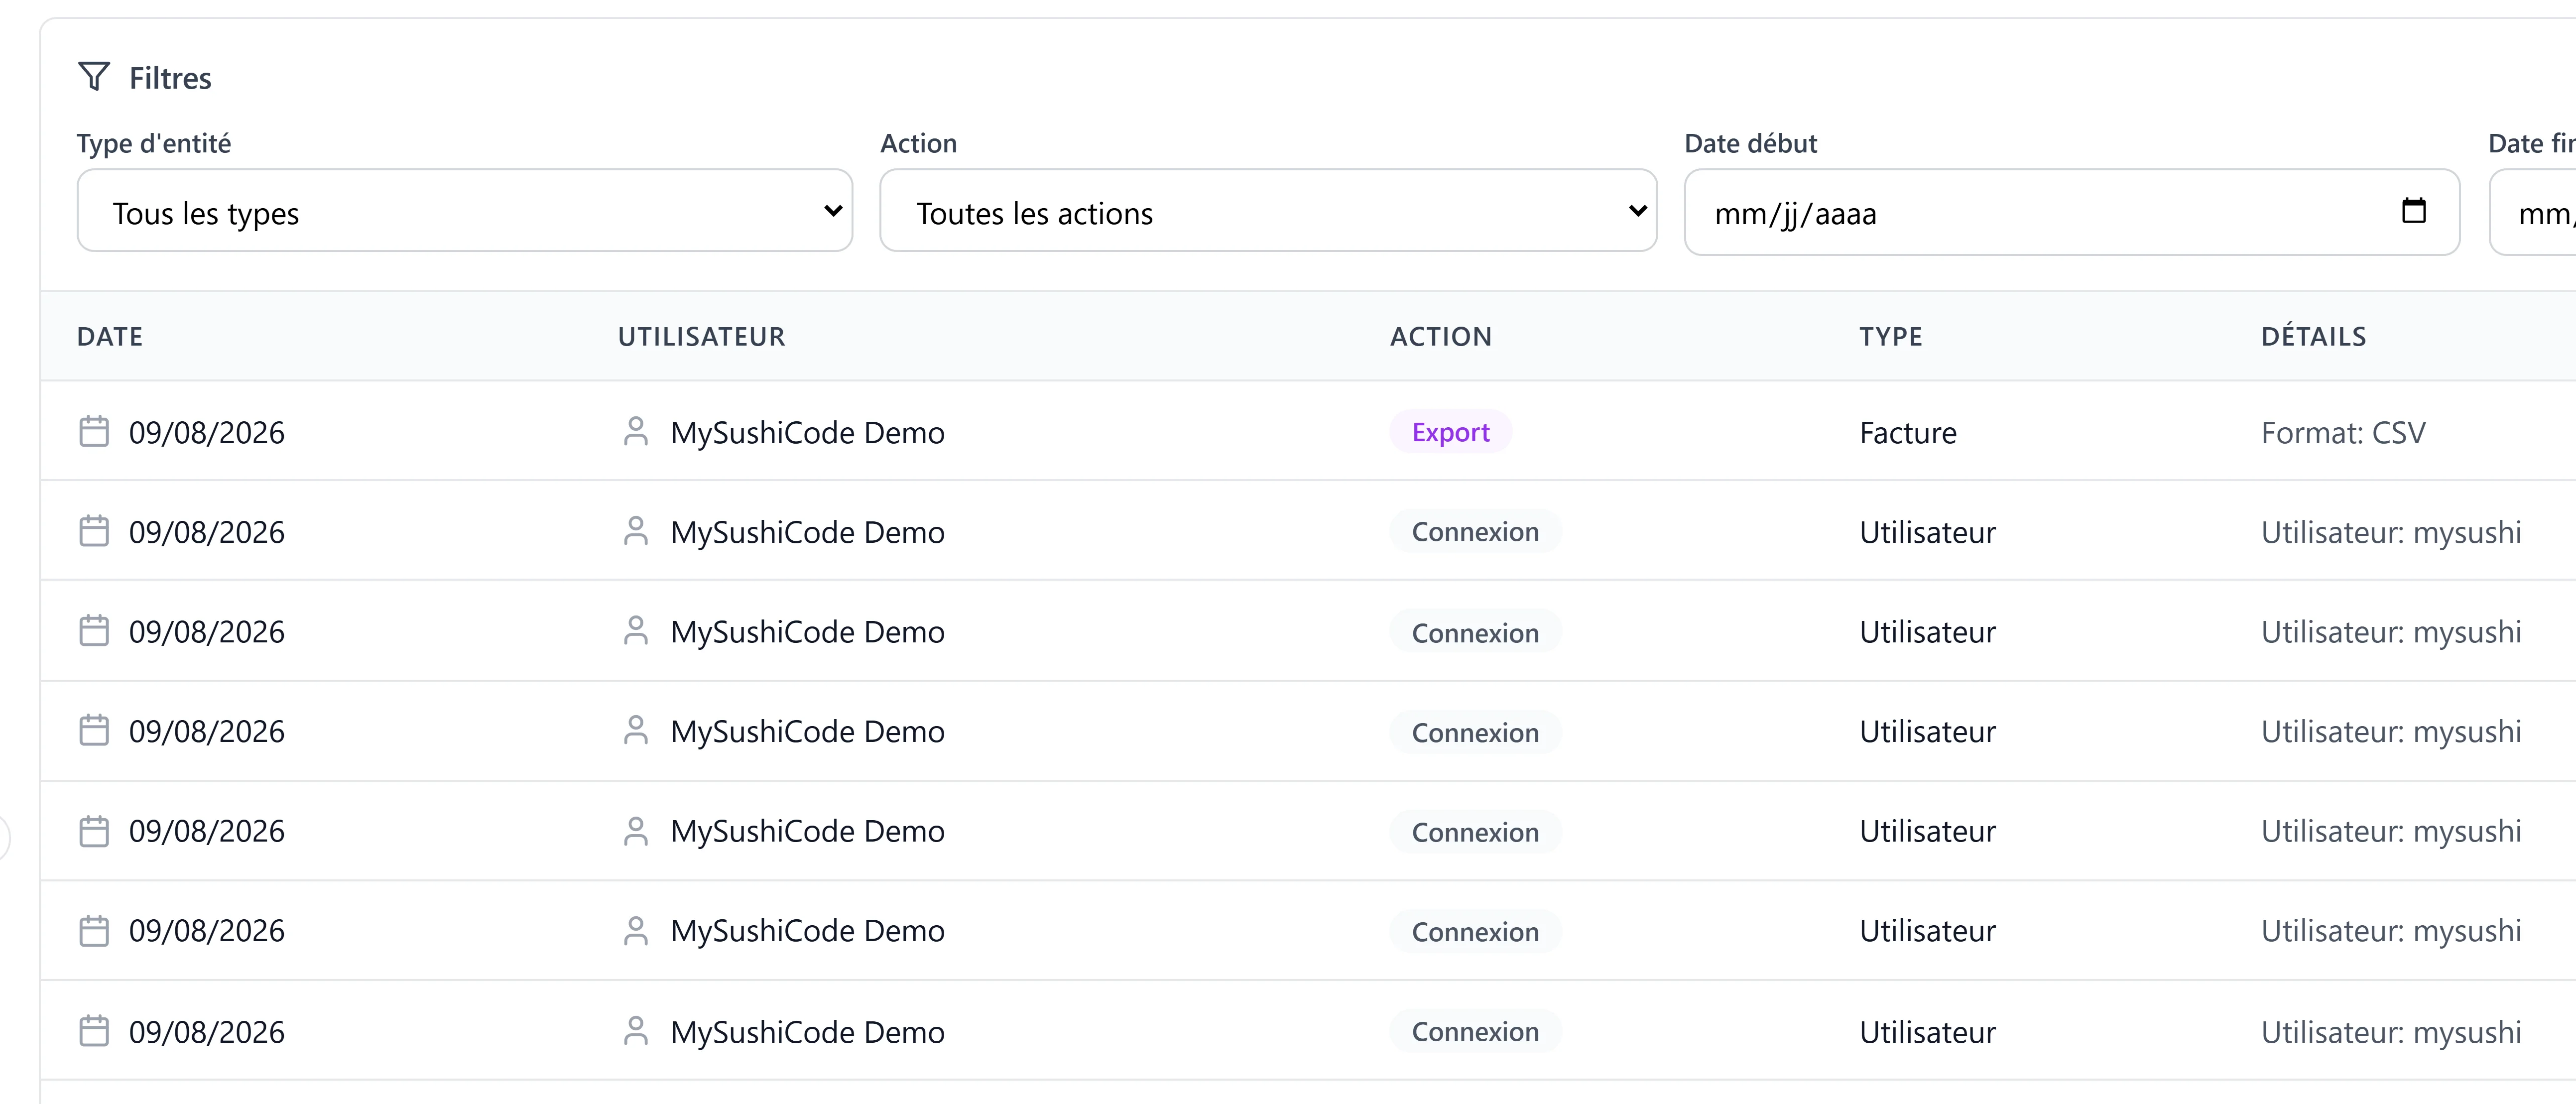Viewport: 2576px width, 1104px height.
Task: Focus the Date début date field
Action: 2071,212
